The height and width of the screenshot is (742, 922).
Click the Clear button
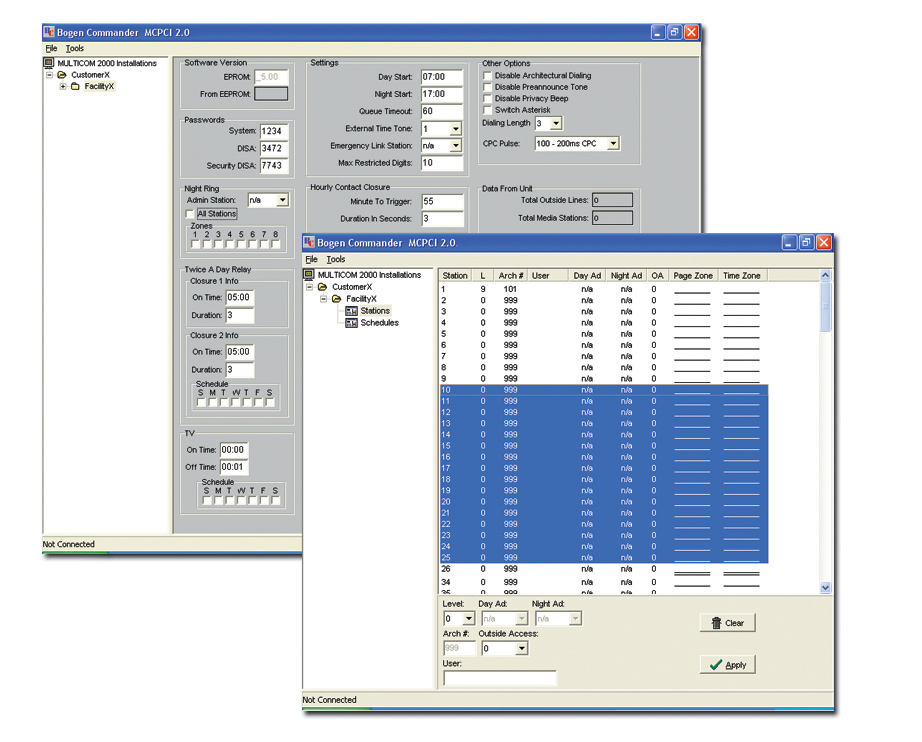pos(727,623)
